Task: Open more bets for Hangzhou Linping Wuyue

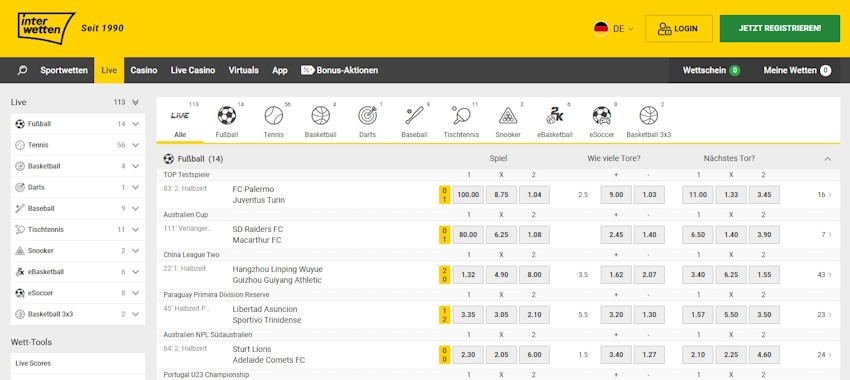Action: tap(825, 275)
